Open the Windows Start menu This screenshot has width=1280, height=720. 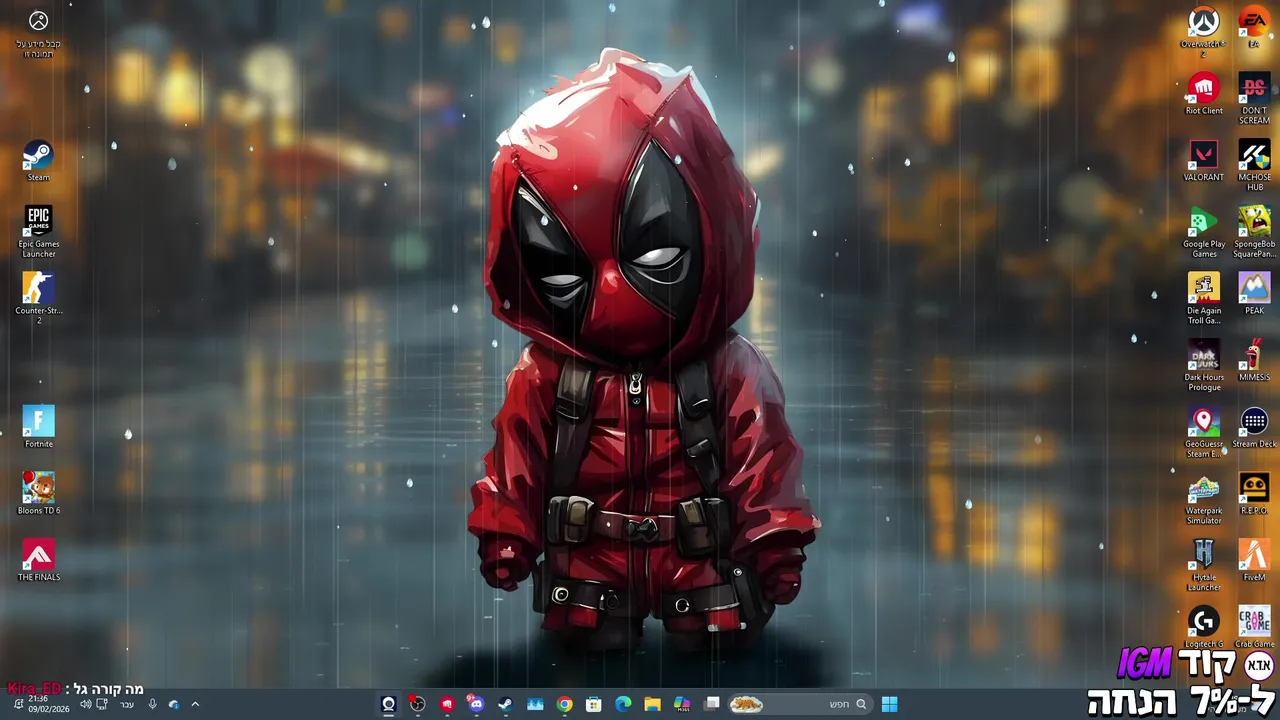[x=889, y=704]
